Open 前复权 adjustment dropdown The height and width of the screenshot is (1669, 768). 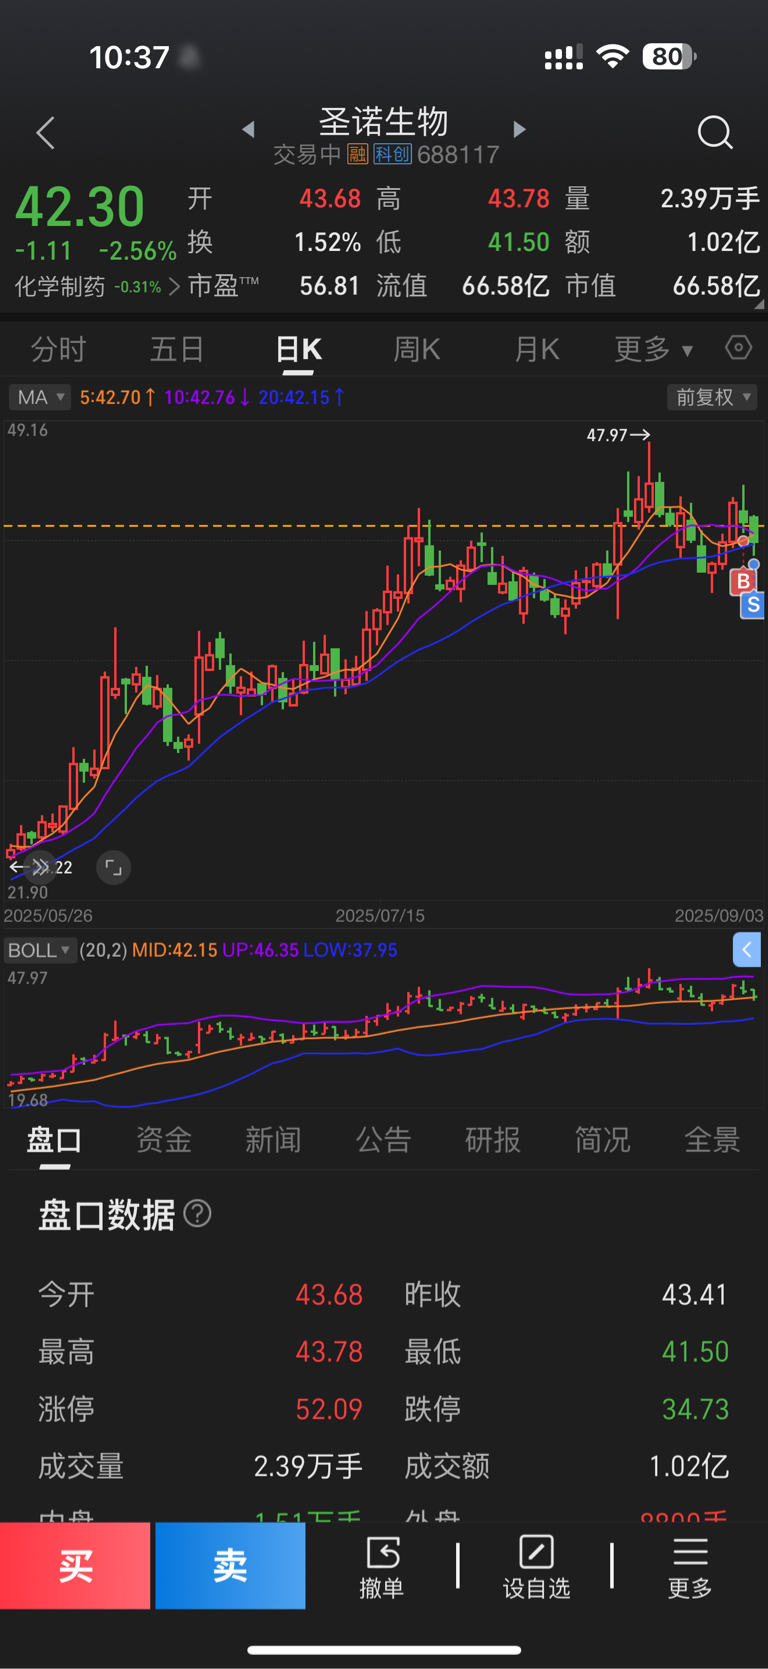[x=712, y=397]
